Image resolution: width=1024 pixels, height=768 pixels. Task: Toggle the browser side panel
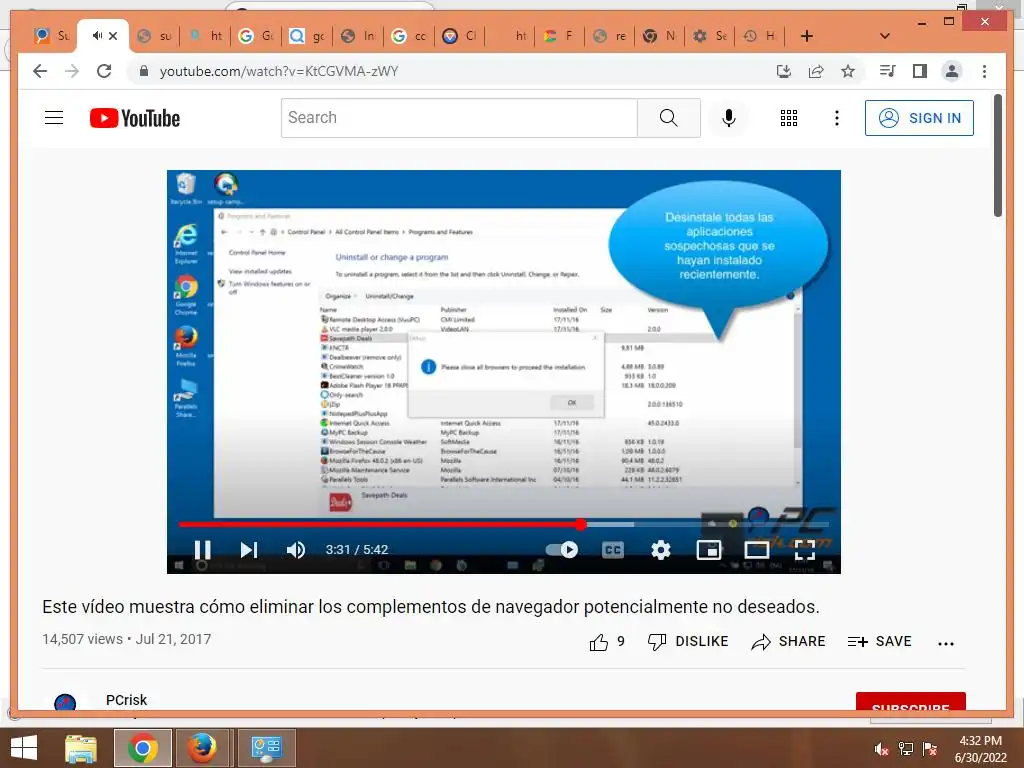tap(920, 71)
